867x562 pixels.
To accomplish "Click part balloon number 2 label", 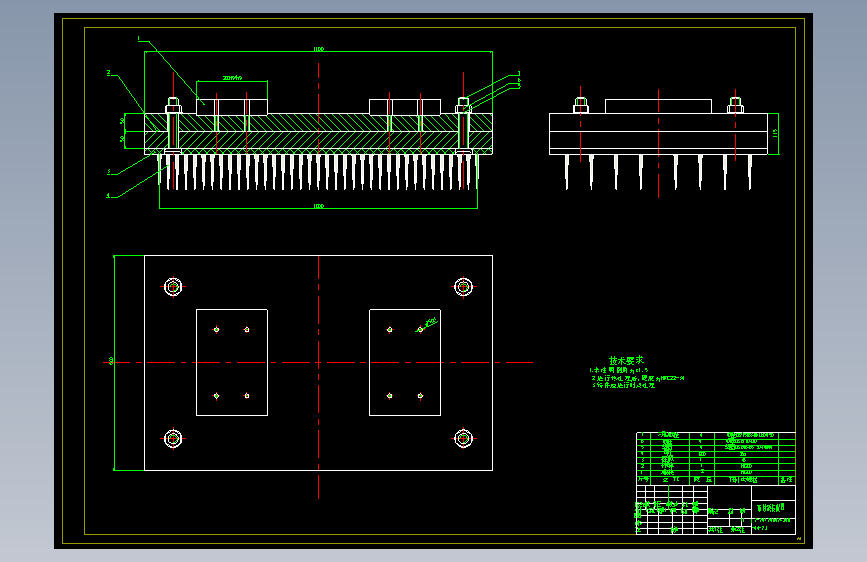I will [x=109, y=73].
